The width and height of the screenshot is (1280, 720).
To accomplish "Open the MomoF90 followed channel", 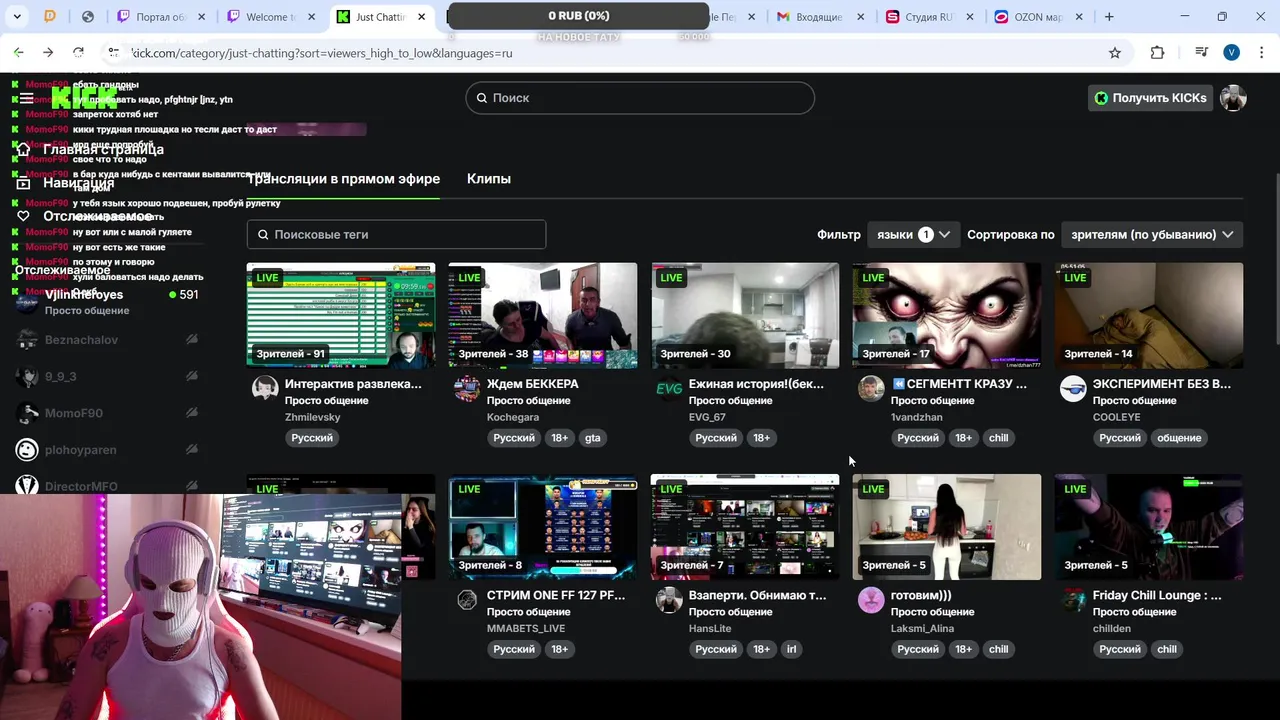I will click(x=108, y=413).
